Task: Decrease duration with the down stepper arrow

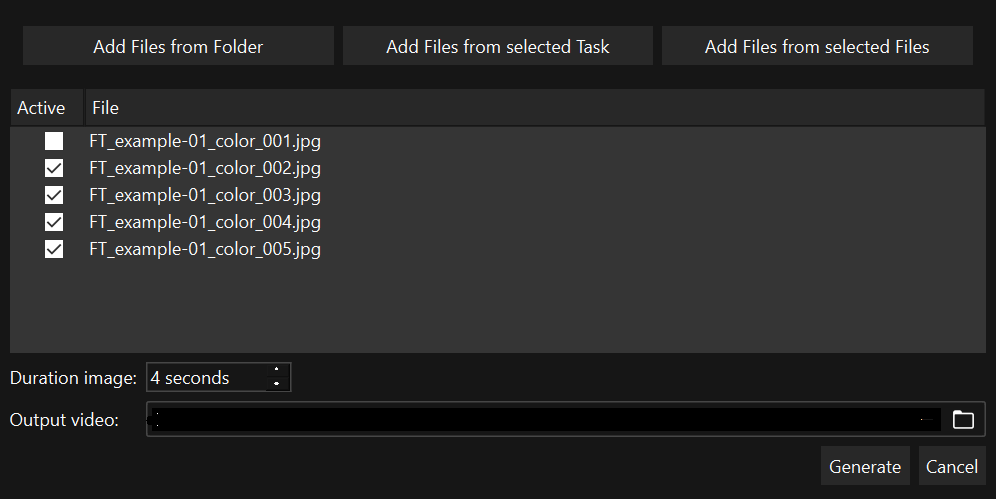Action: (x=276, y=384)
